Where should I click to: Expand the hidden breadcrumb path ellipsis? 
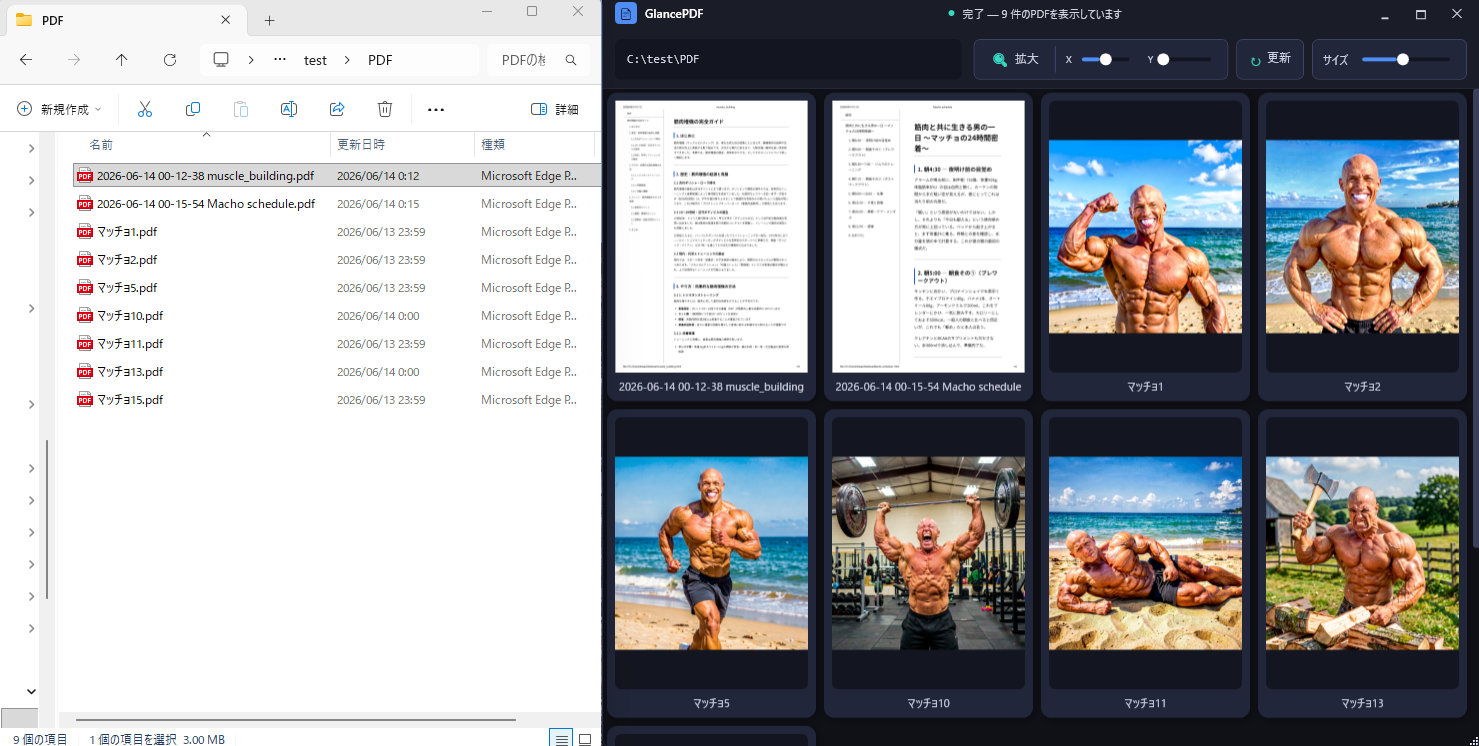point(280,60)
